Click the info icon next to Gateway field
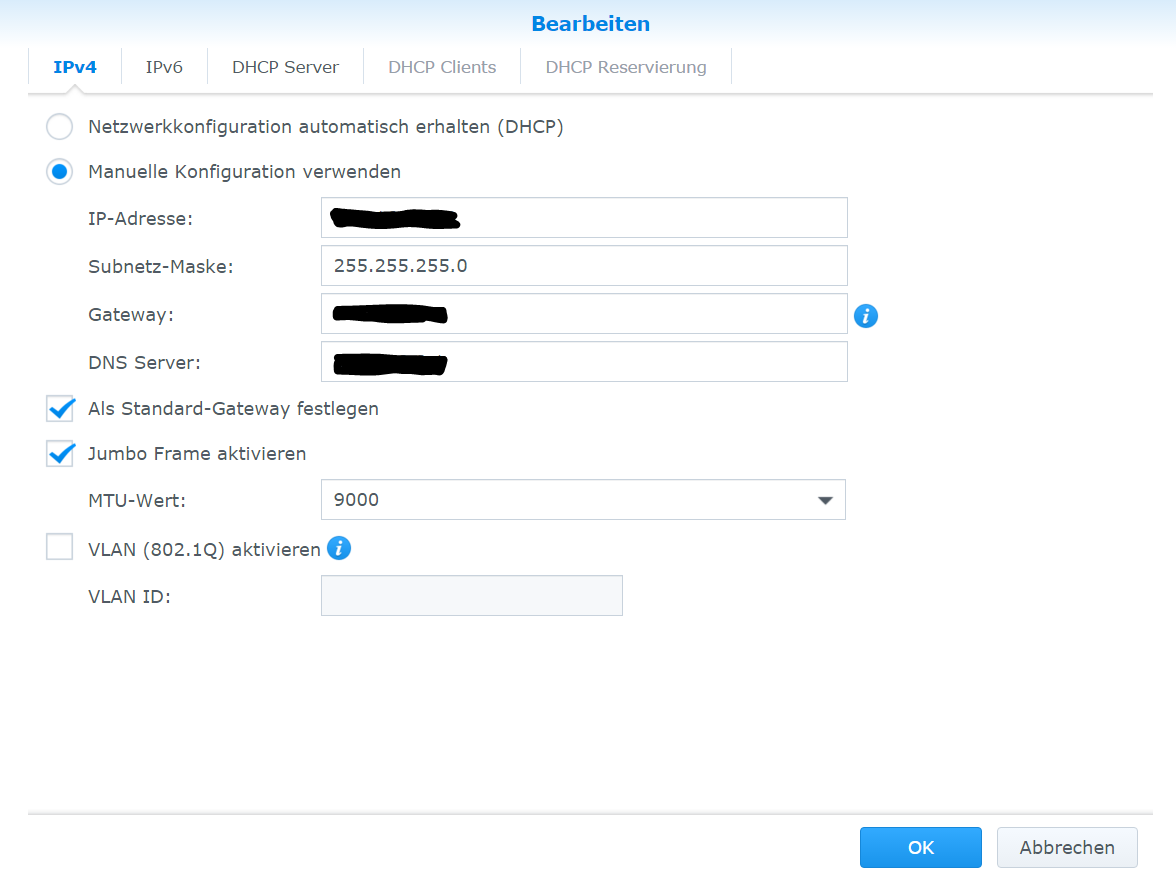Image resolution: width=1176 pixels, height=880 pixels. click(866, 316)
